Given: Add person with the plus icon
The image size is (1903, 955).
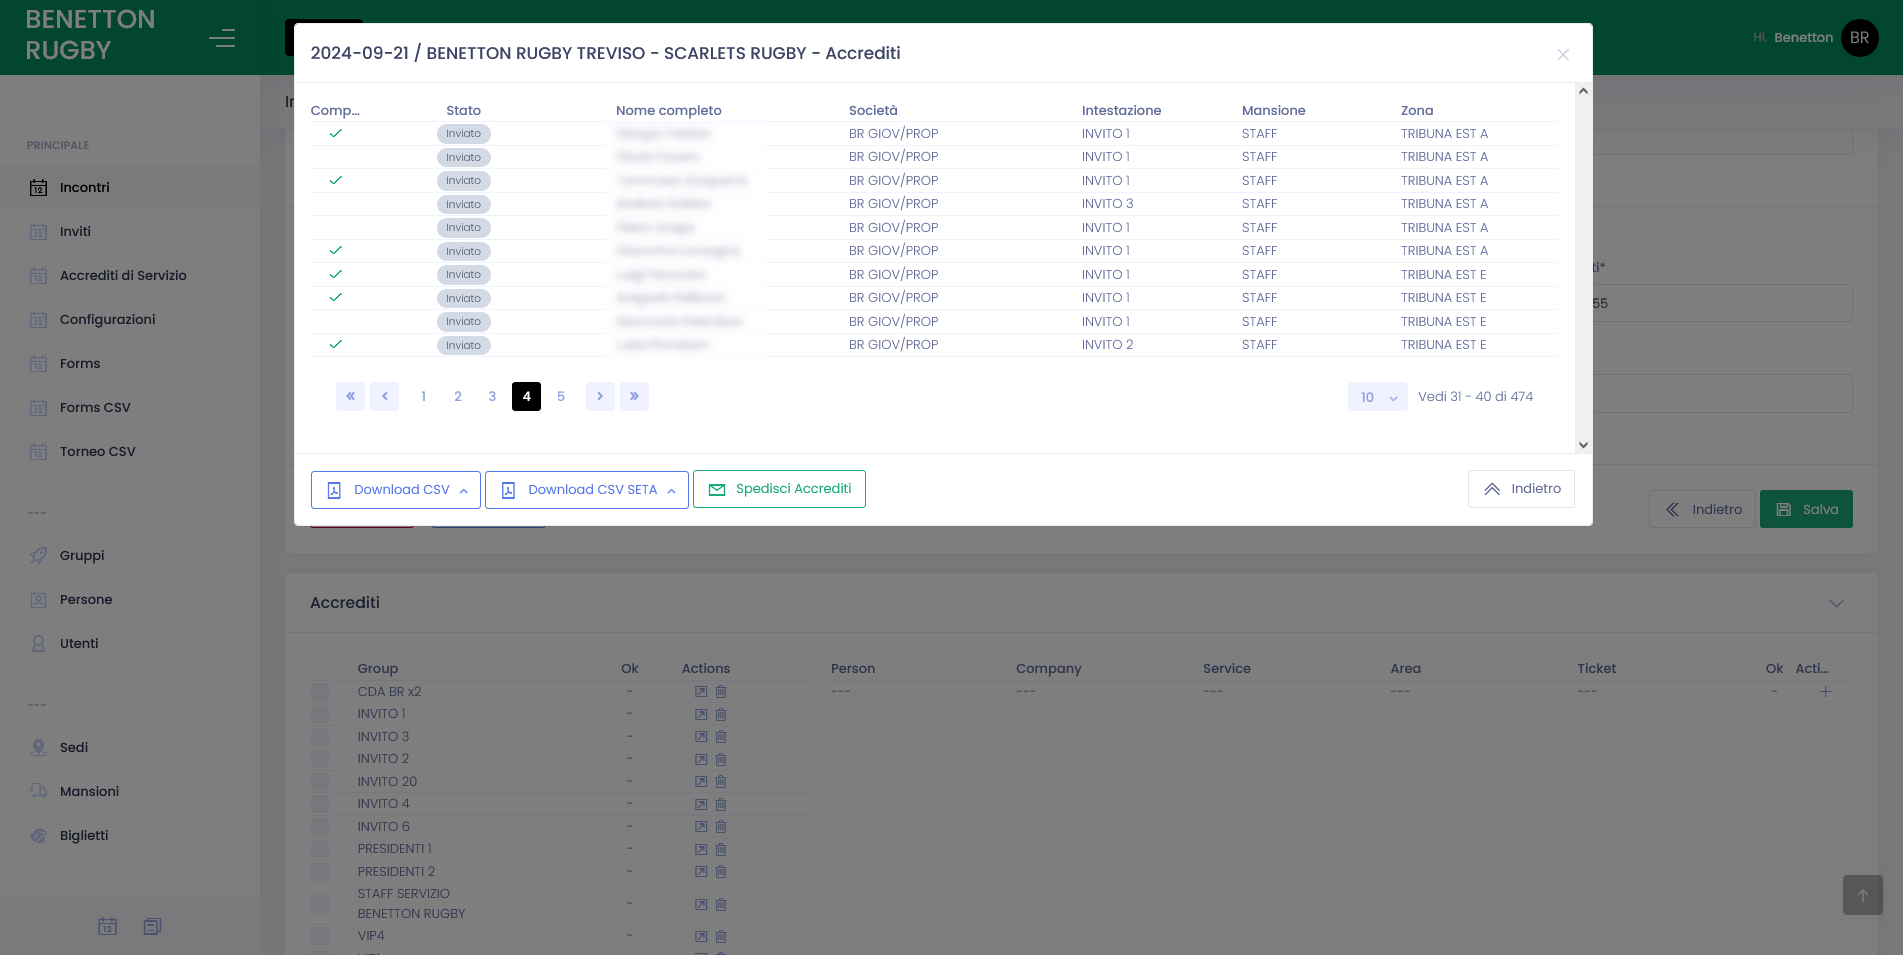Looking at the screenshot, I should [x=1825, y=692].
